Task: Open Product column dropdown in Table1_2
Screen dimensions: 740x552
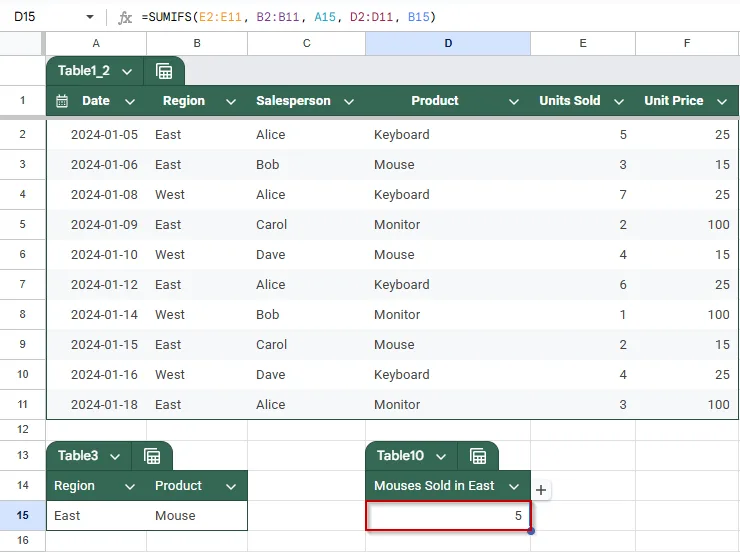Action: (x=514, y=101)
